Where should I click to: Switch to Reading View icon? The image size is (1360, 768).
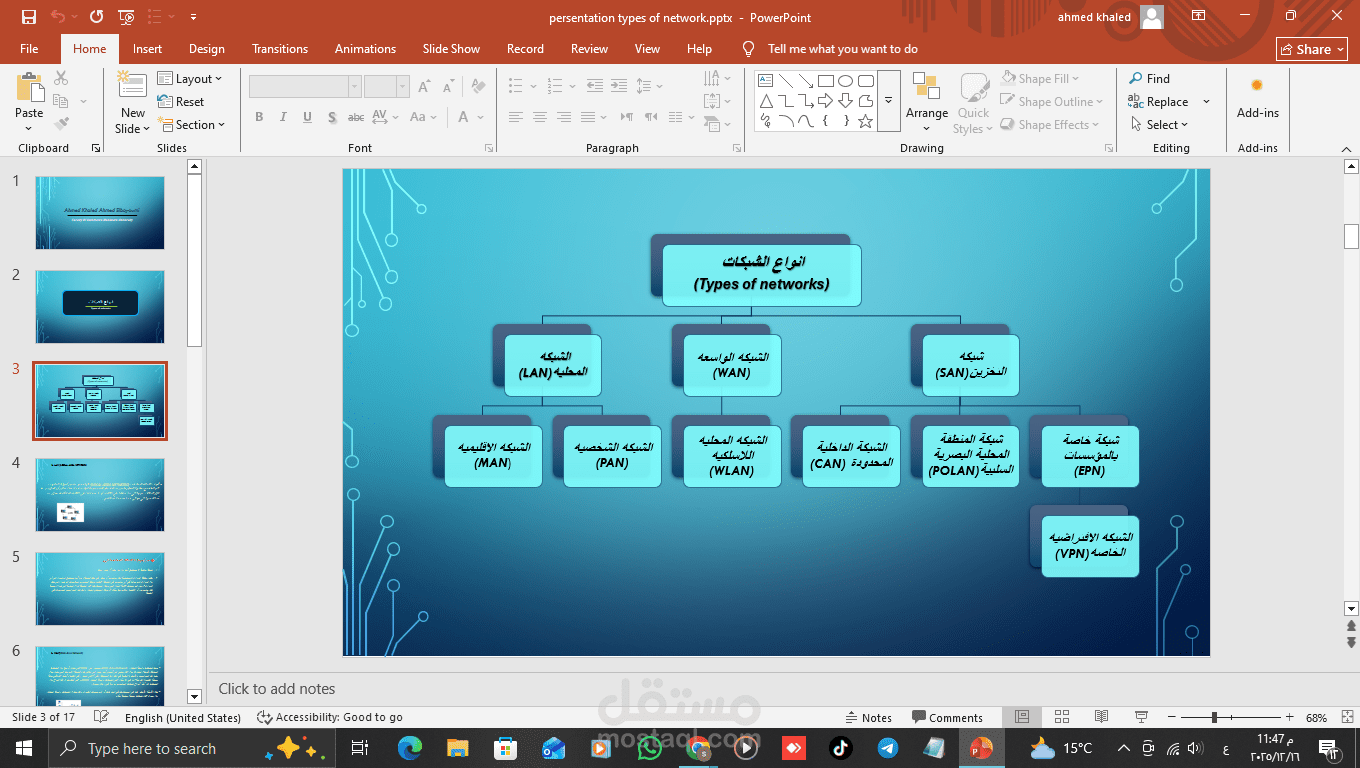[1101, 718]
